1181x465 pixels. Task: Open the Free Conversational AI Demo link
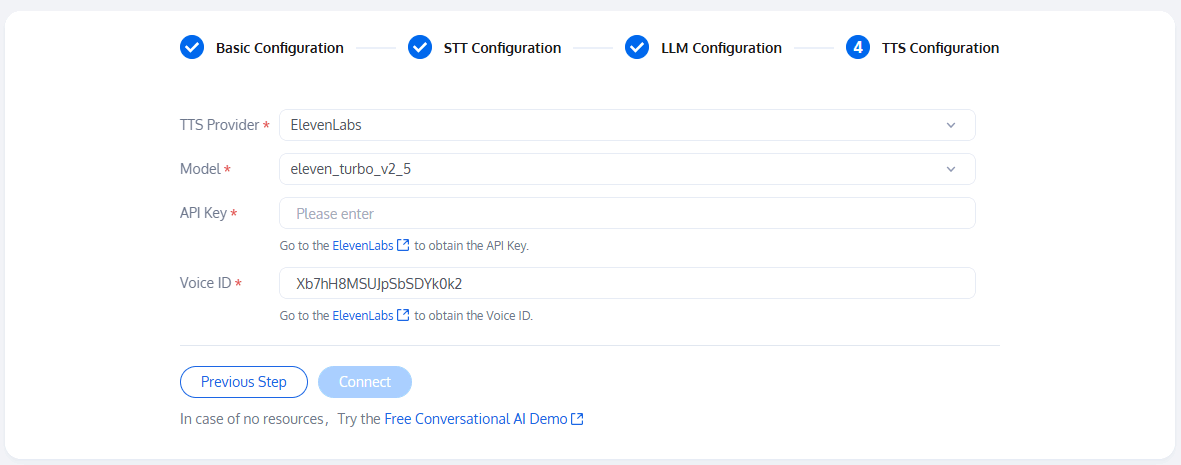475,419
